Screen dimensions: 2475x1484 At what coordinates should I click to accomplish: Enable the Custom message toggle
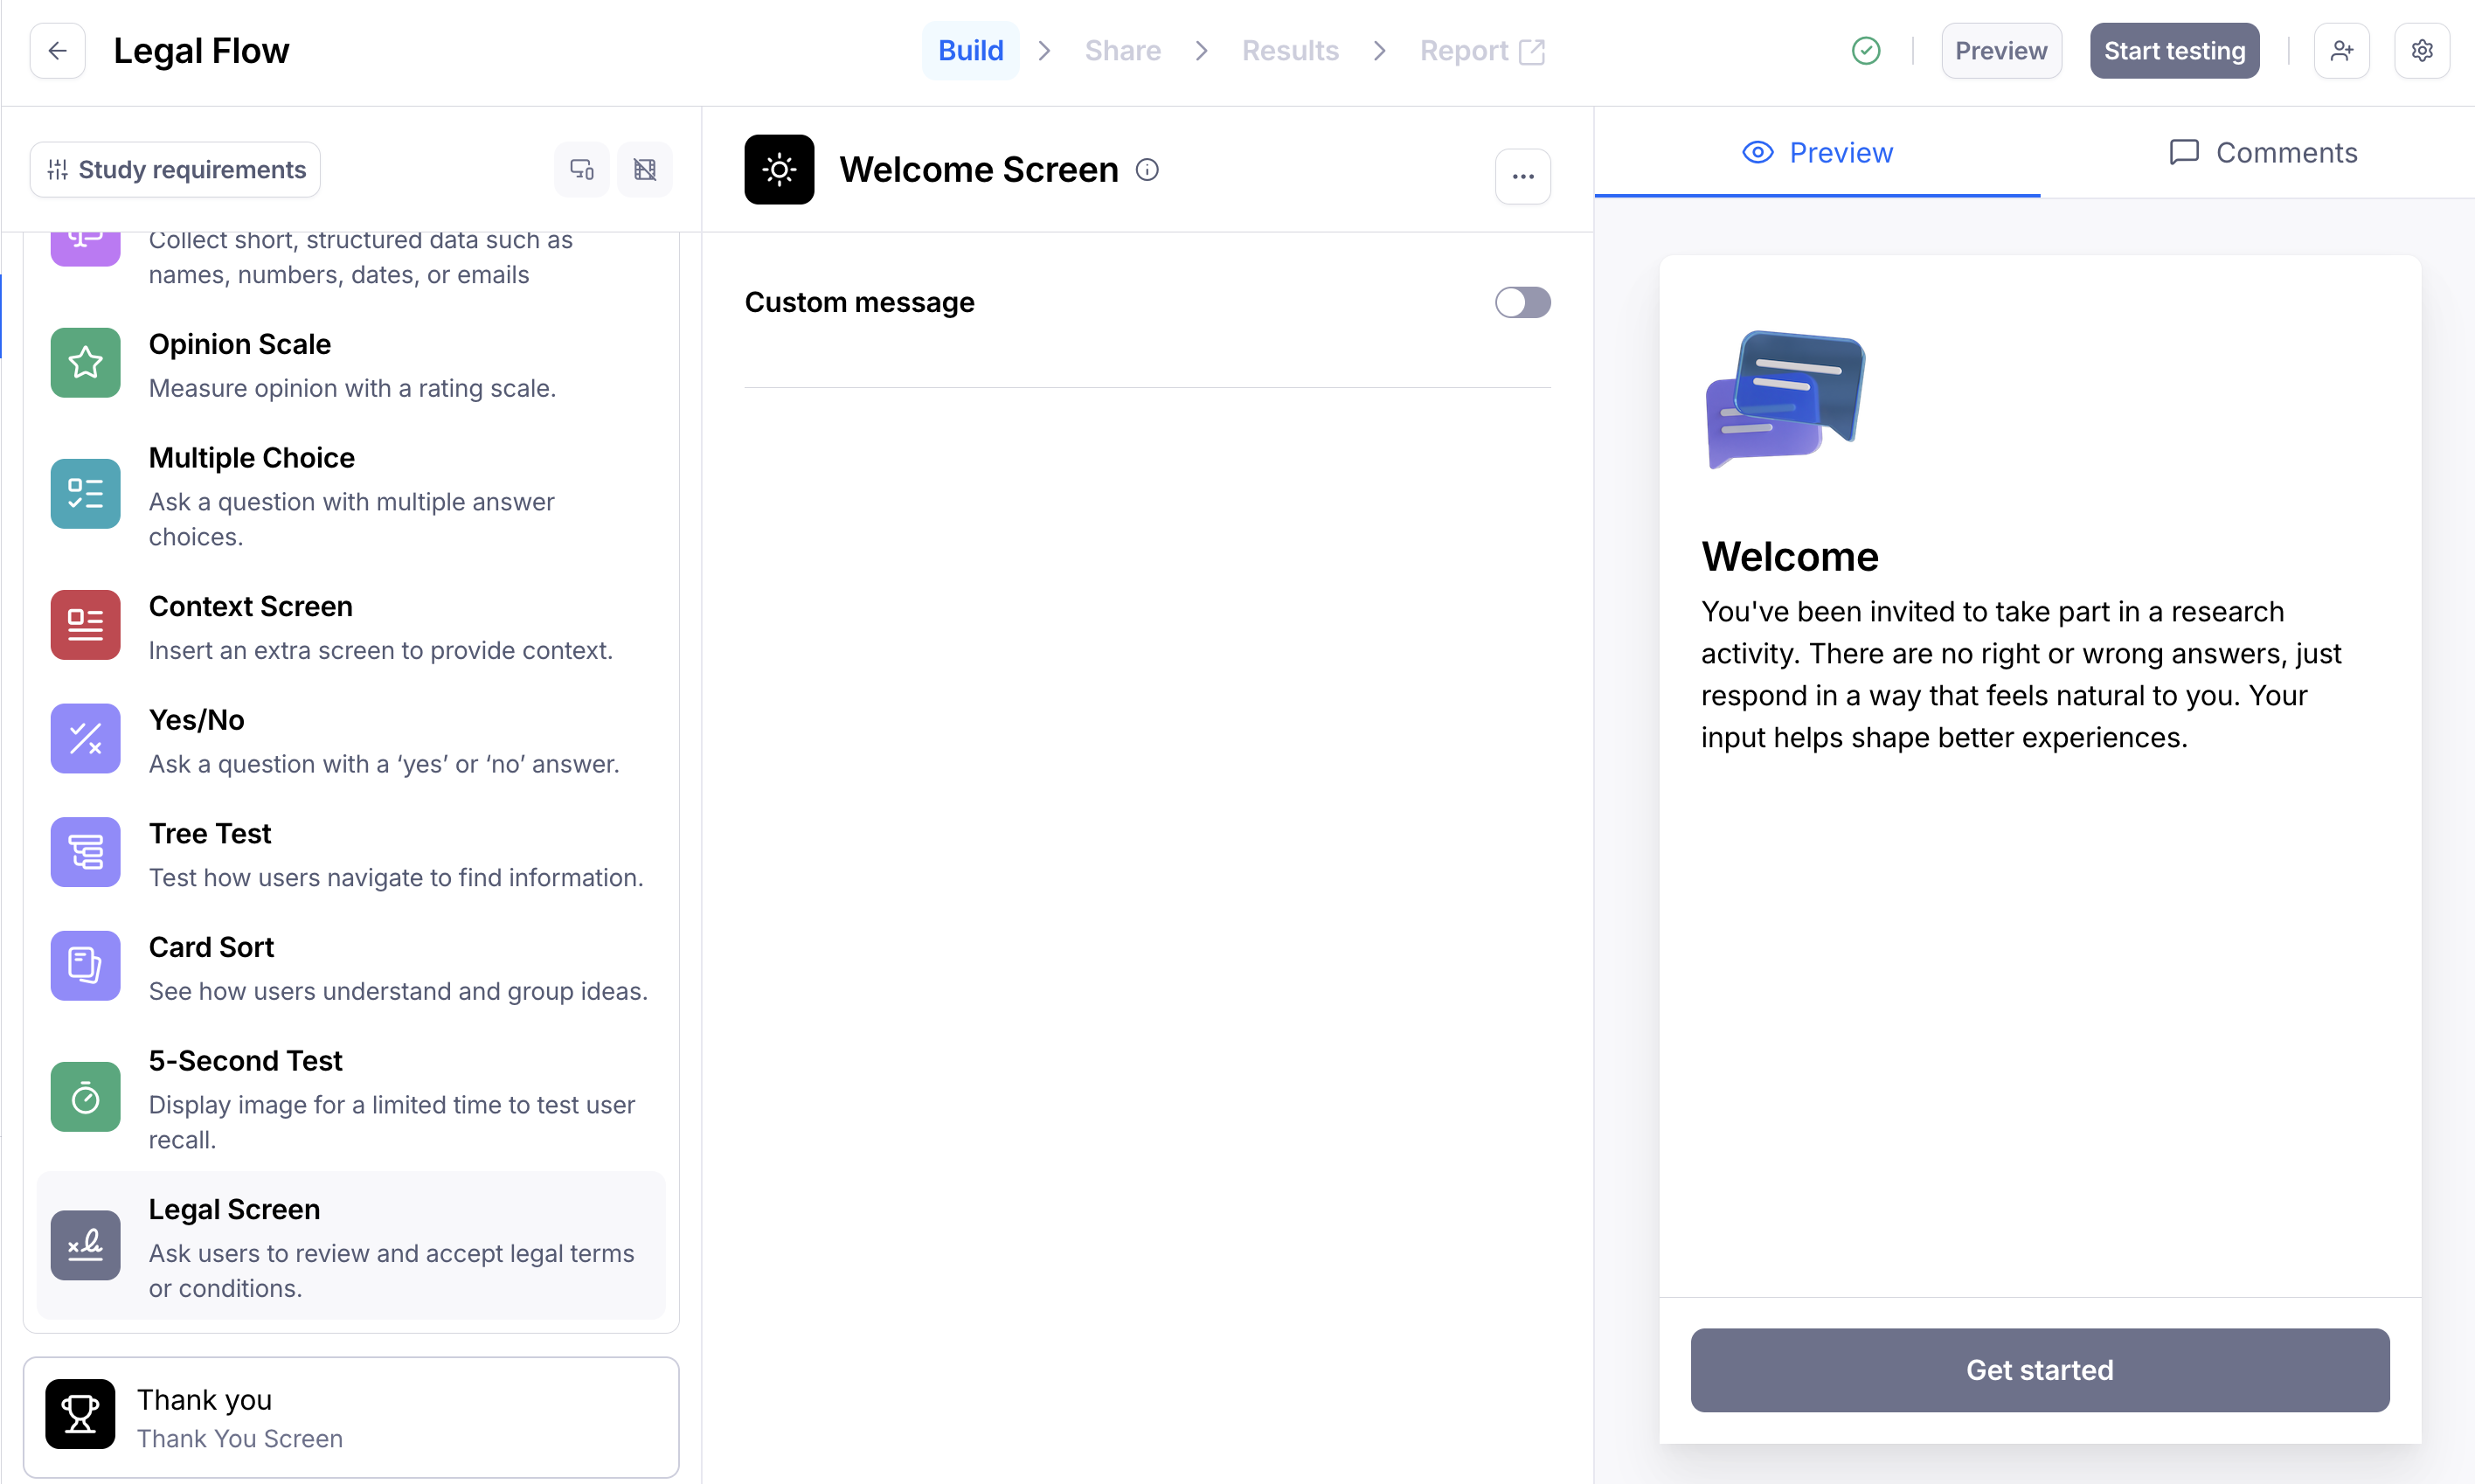pos(1522,302)
